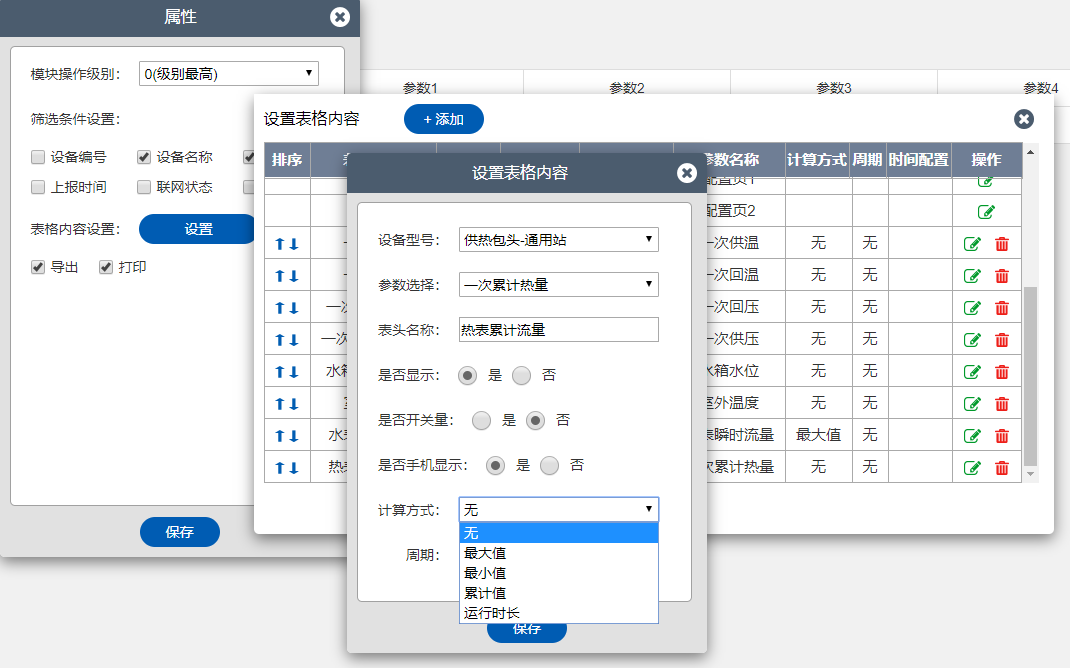Screen dimensions: 1070x668
Task: Click the edit pencil for 一次回压
Action: (x=971, y=307)
